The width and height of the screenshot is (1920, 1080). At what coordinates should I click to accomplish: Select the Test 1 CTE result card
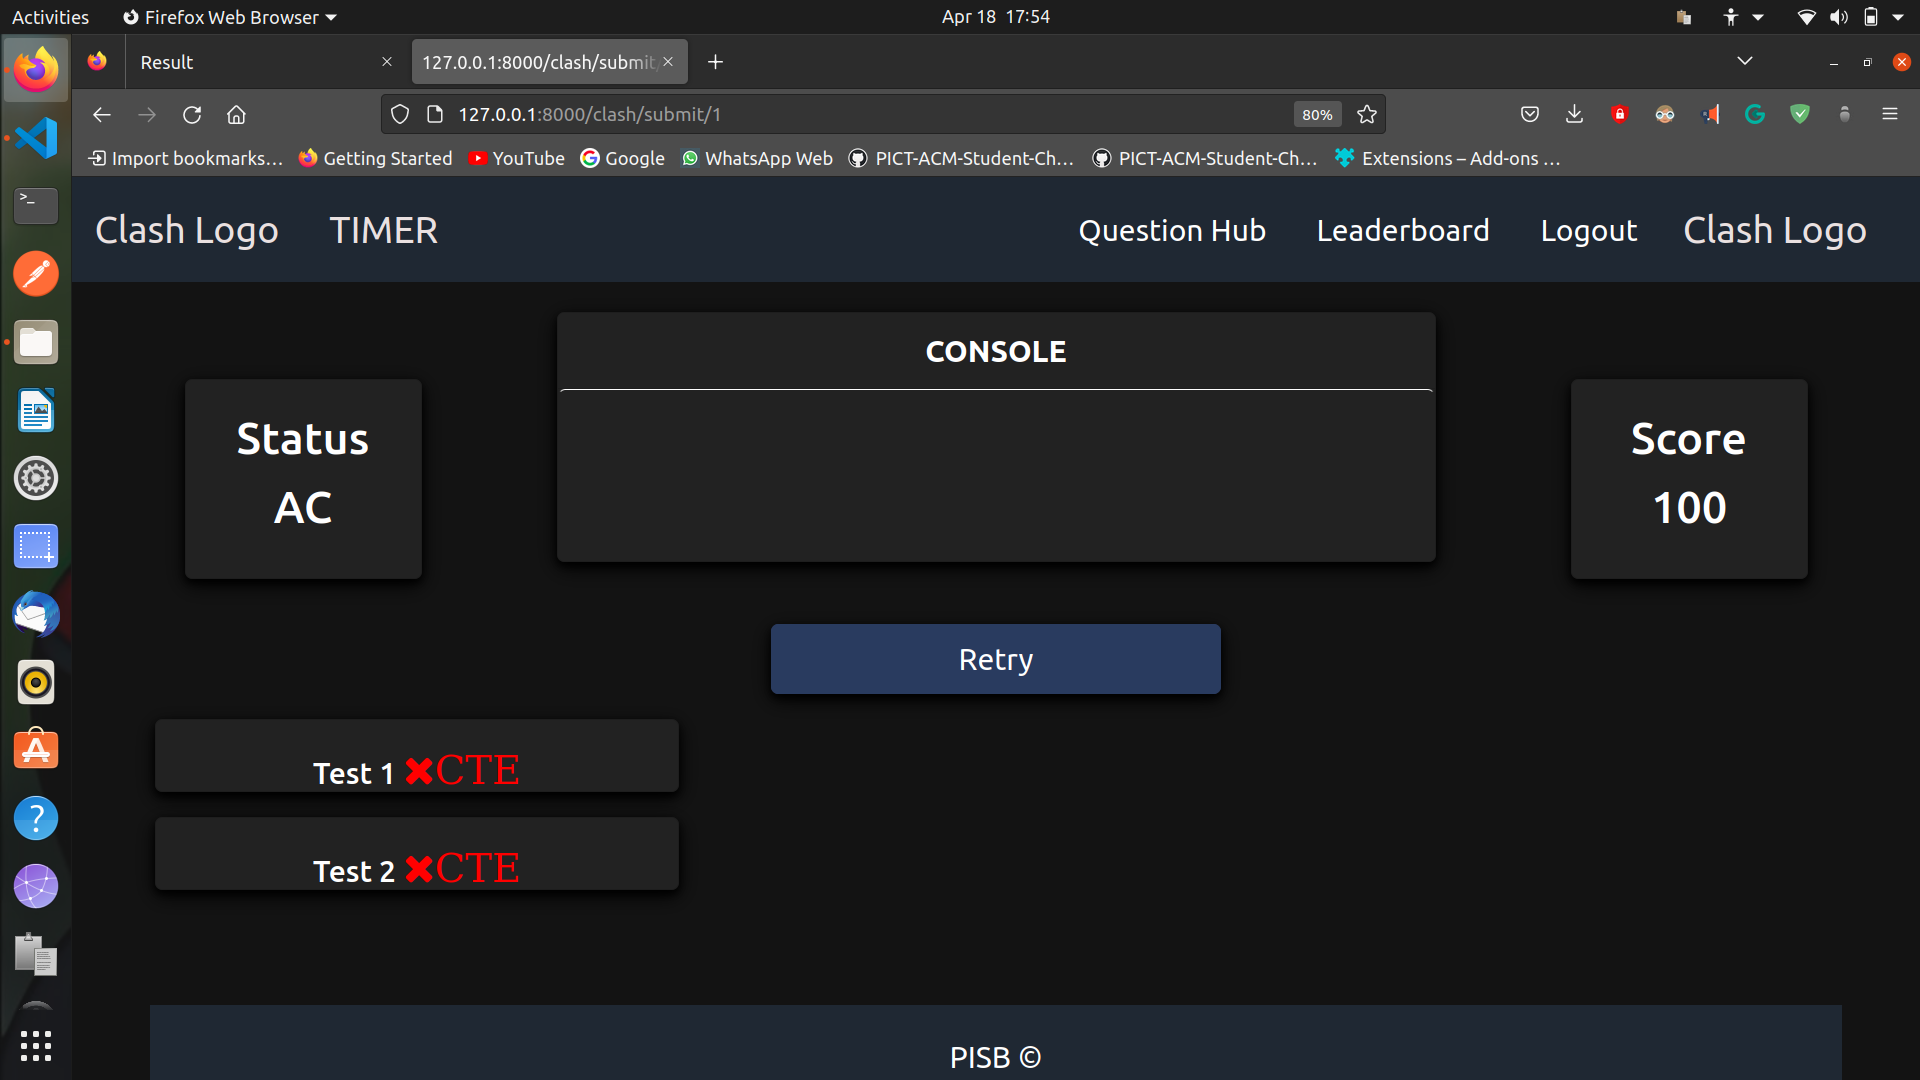(x=417, y=756)
